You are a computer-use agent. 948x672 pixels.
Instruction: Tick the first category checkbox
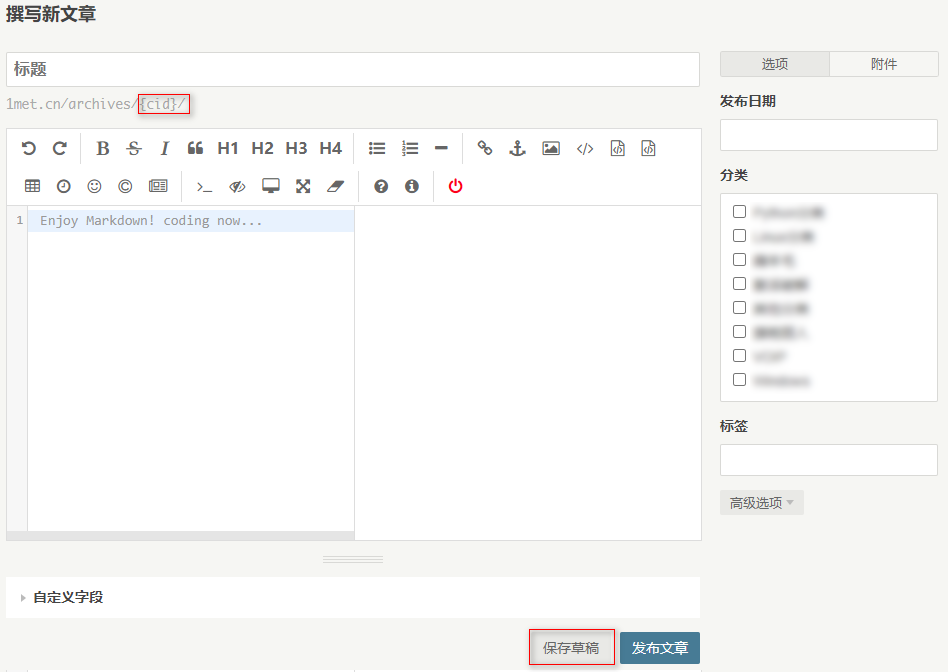tap(739, 212)
